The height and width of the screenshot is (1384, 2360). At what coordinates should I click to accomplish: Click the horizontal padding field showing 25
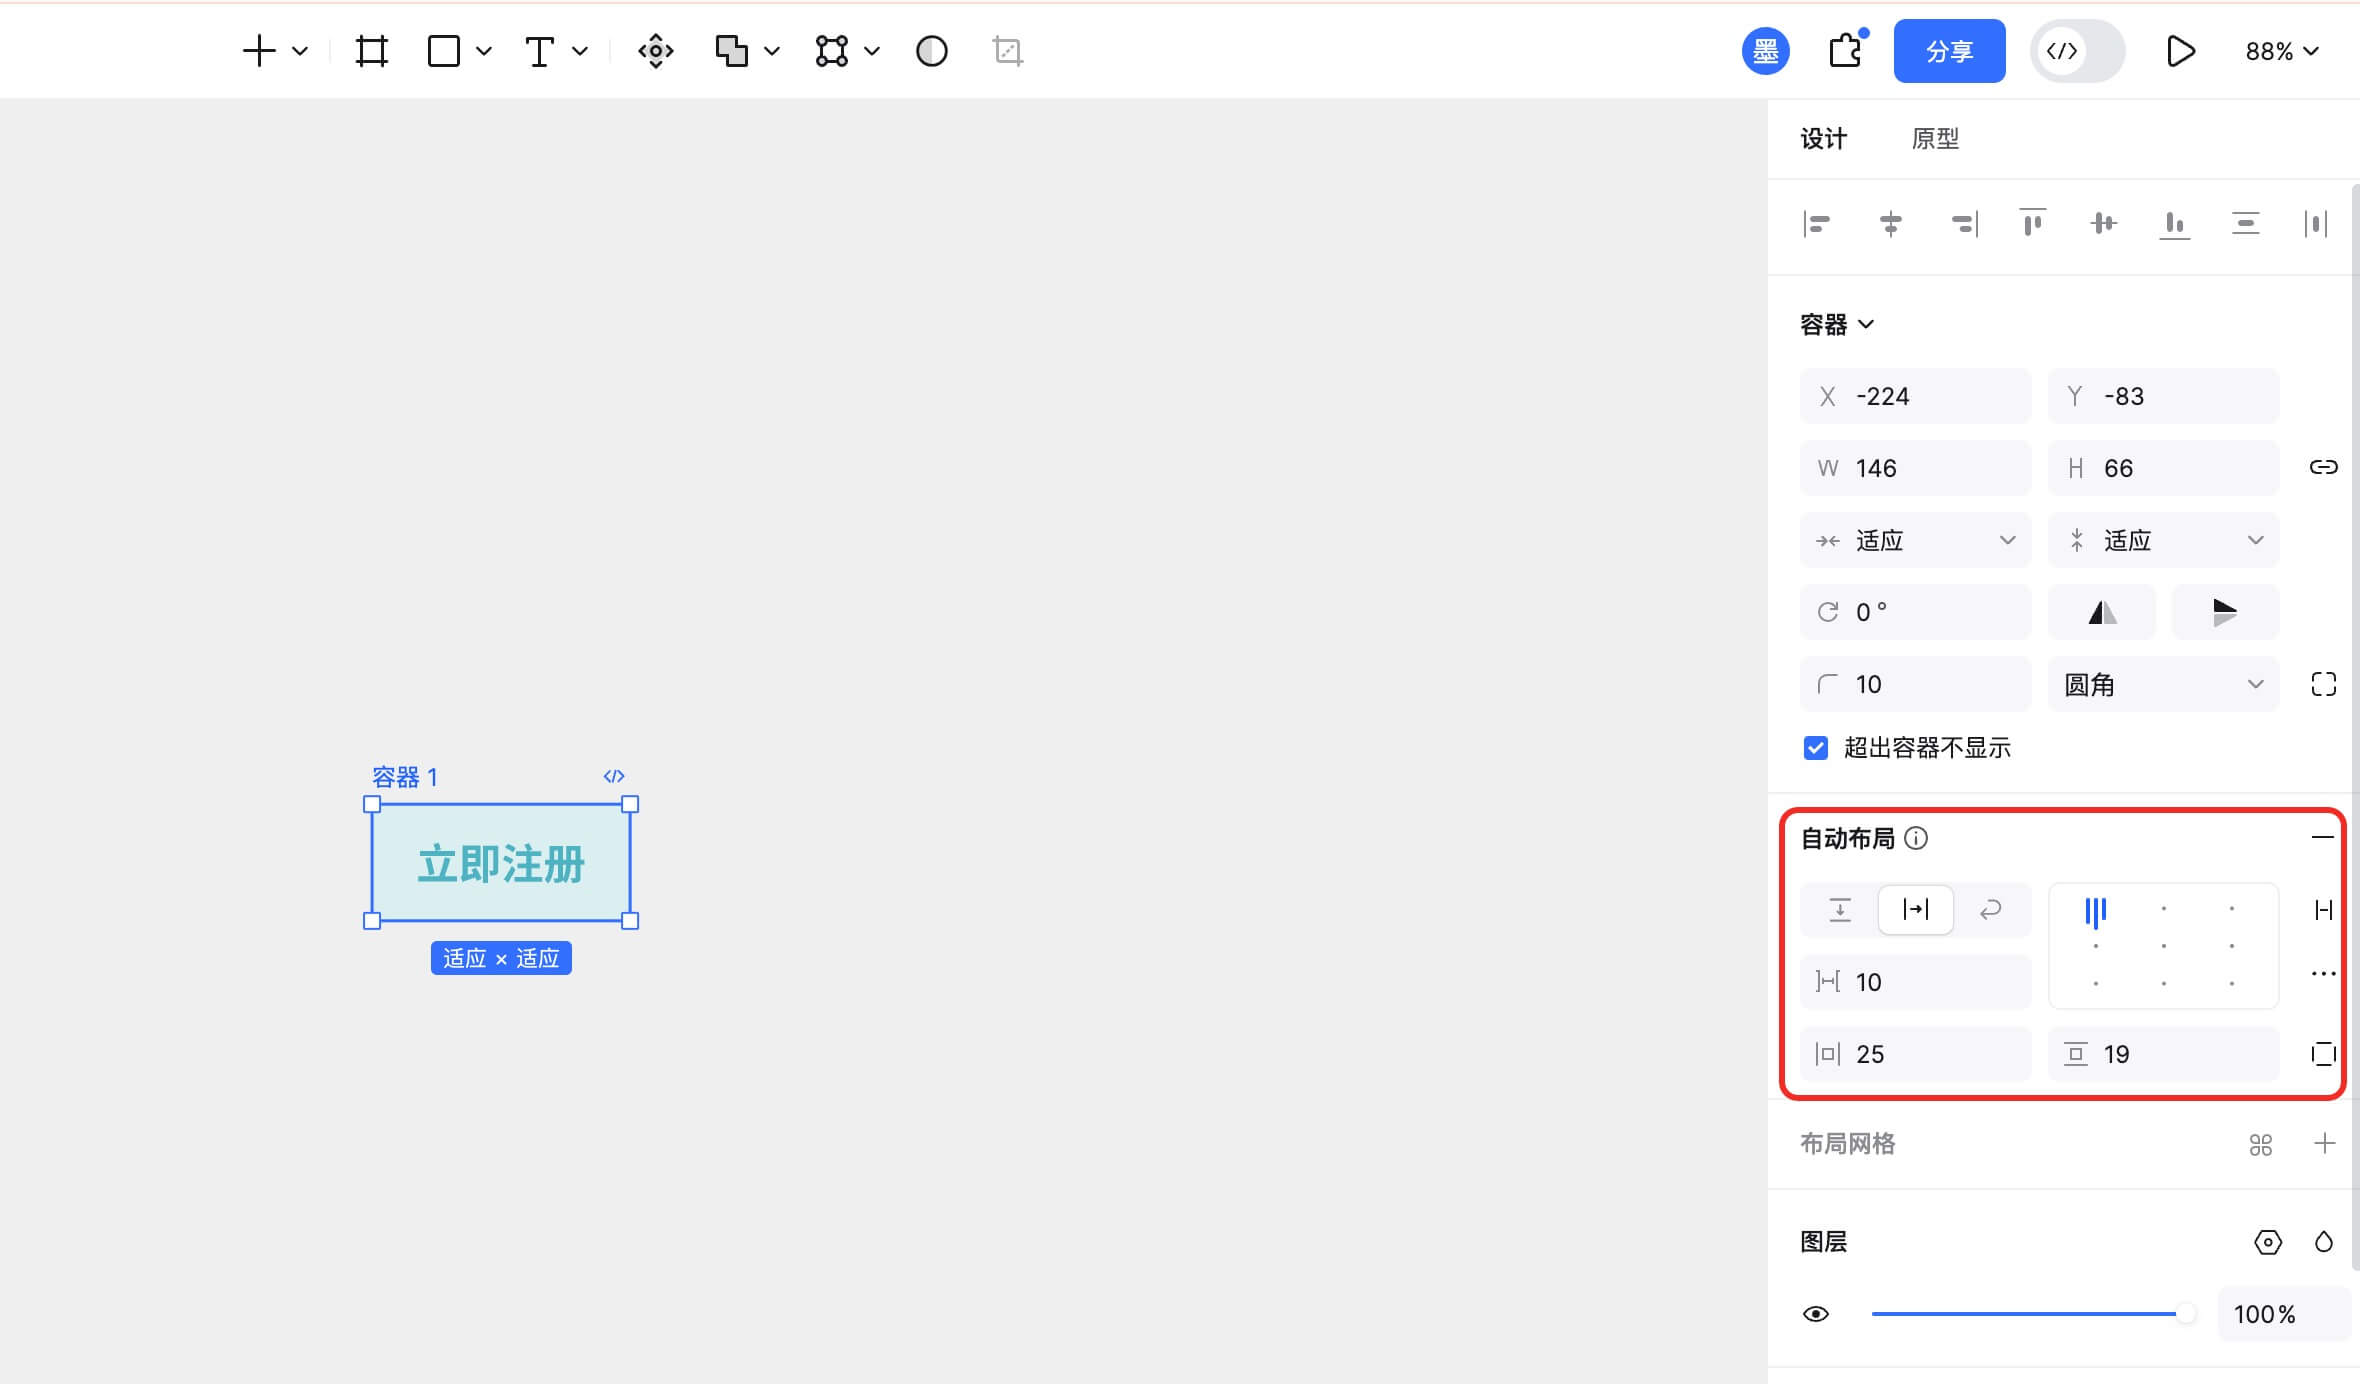pos(1915,1054)
